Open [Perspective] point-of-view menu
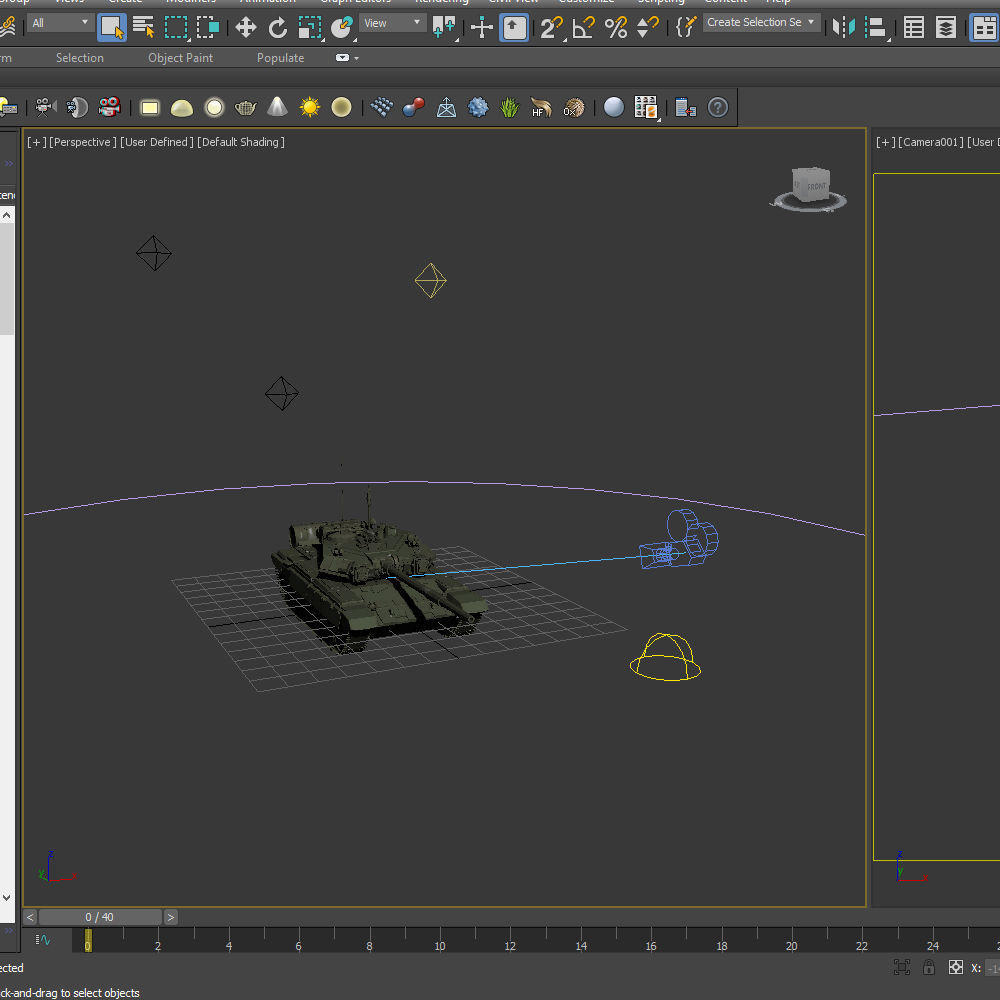This screenshot has height=1000, width=1000. coord(83,142)
